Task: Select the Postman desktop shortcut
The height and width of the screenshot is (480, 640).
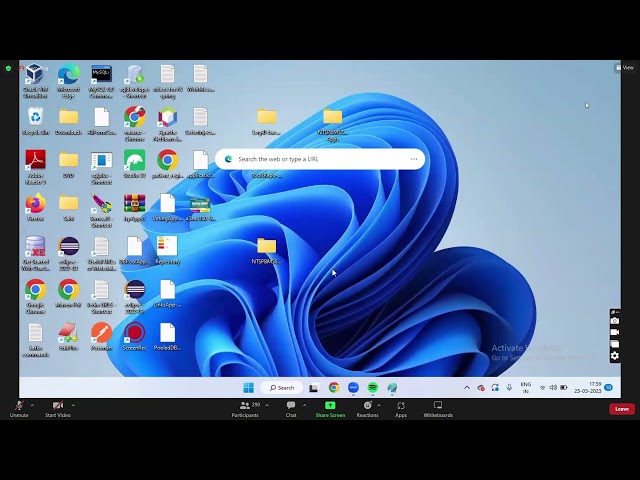Action: tap(101, 334)
